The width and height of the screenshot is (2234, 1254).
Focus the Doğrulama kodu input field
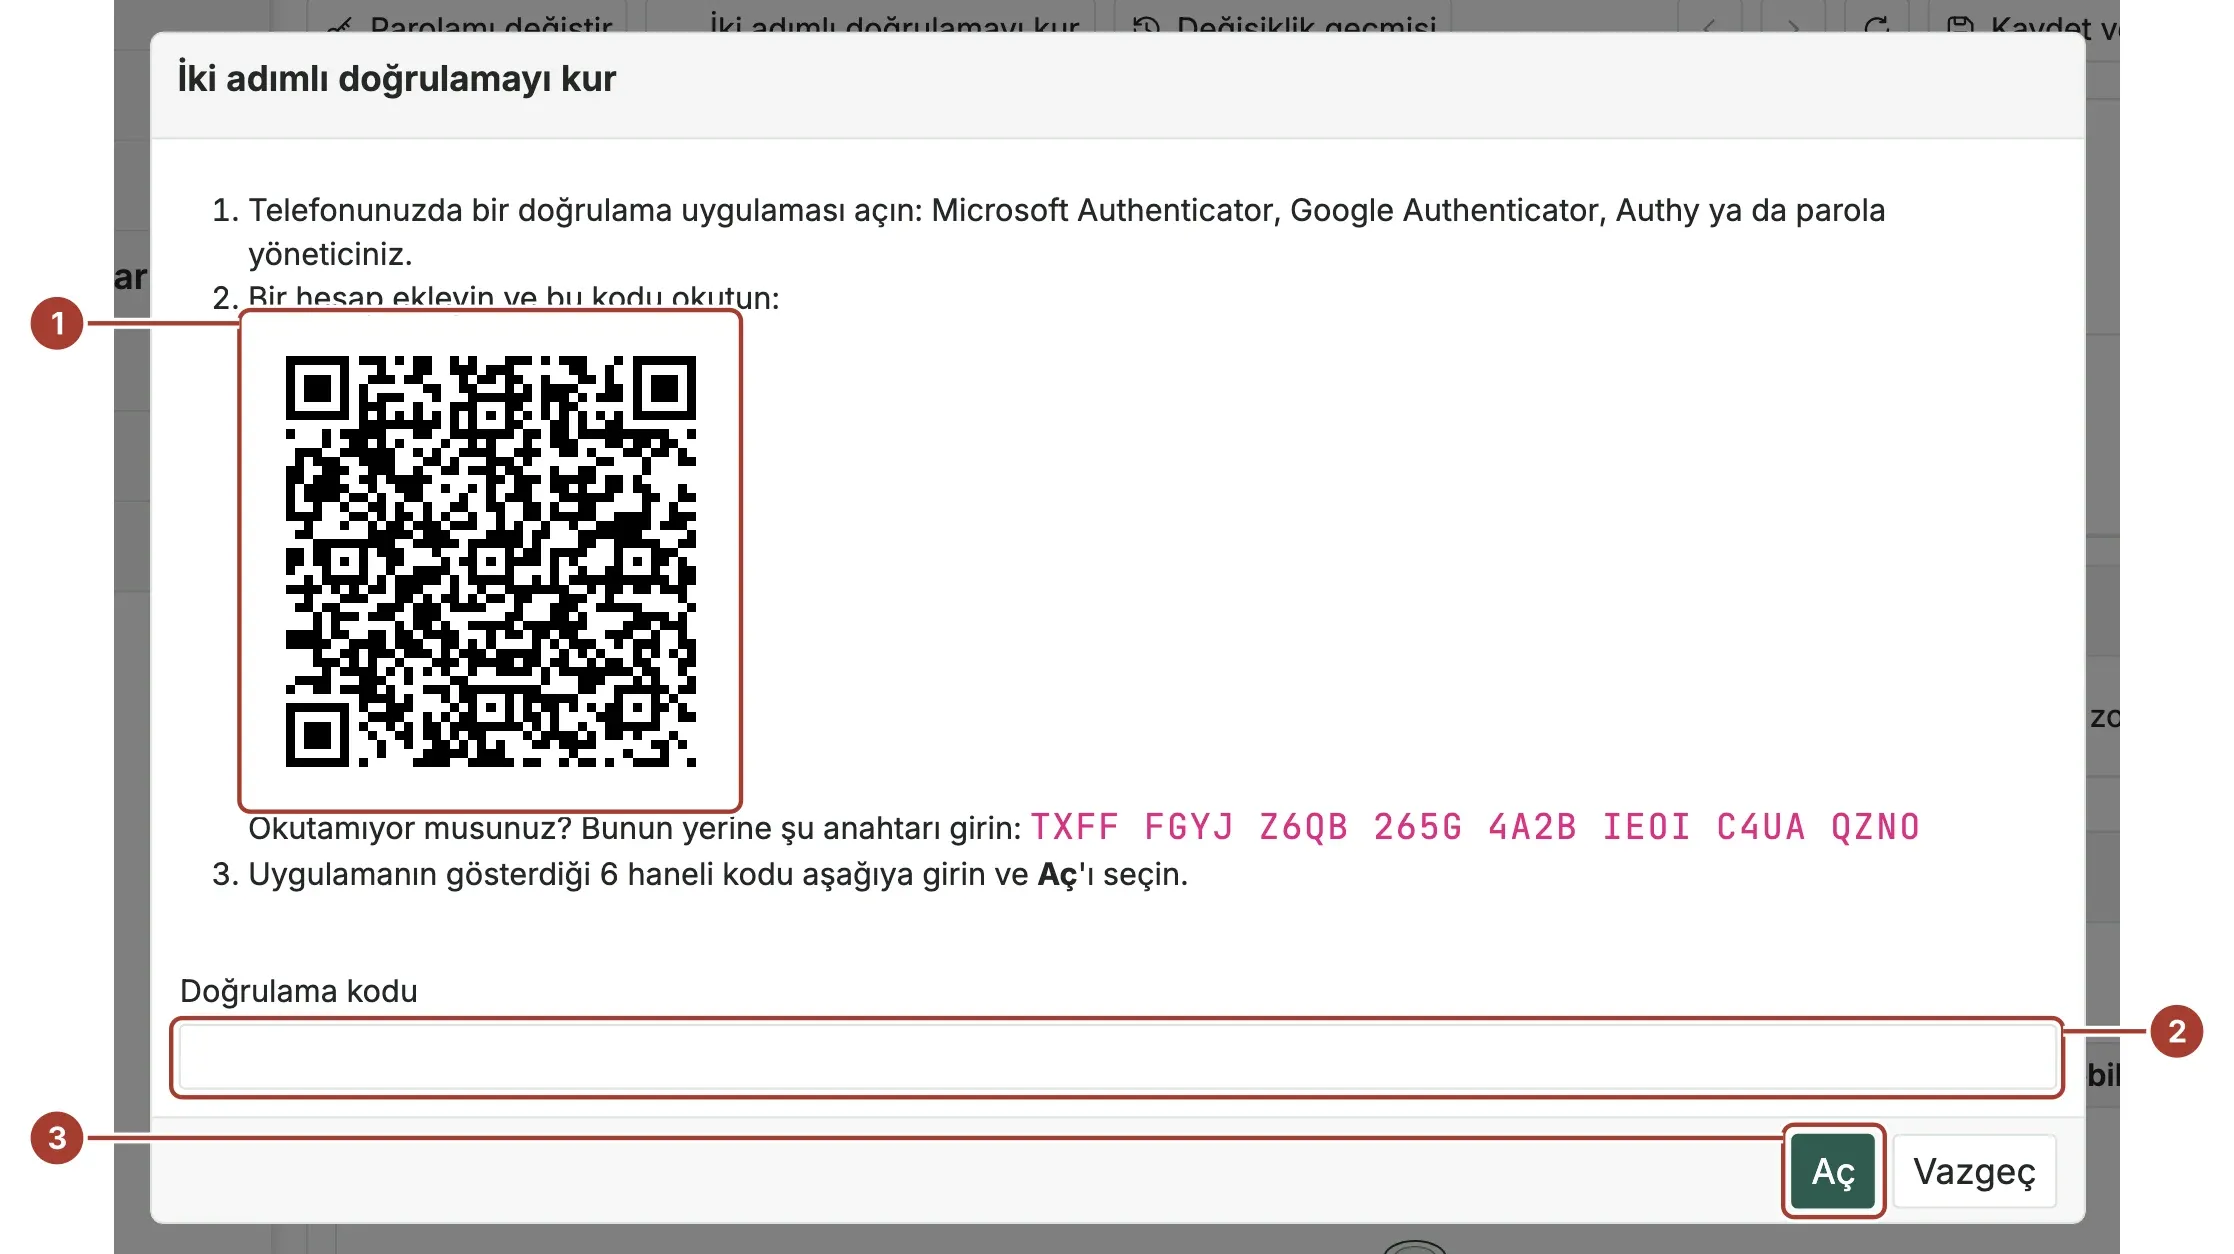coord(1117,1057)
